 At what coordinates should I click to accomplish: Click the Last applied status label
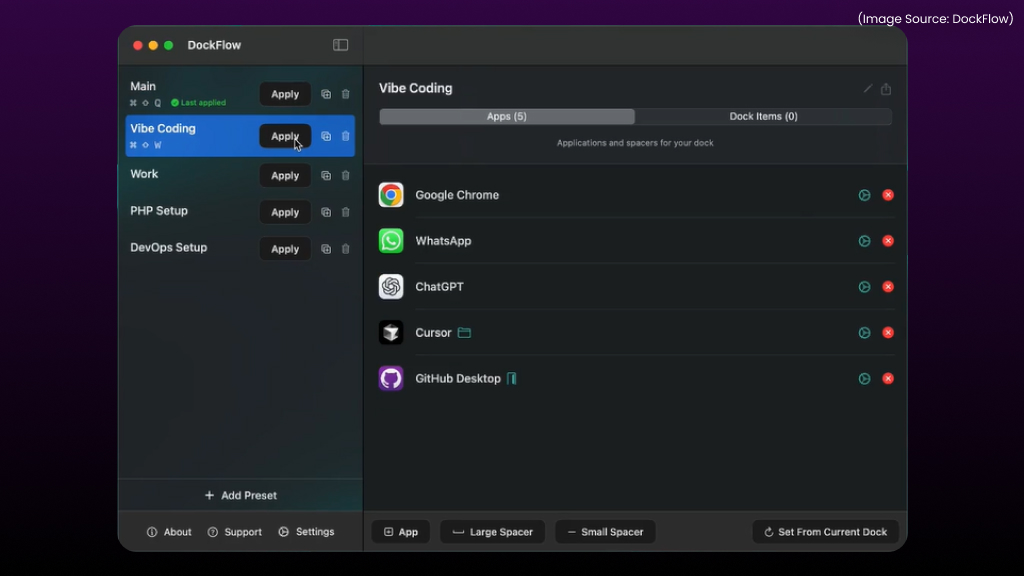pos(199,103)
